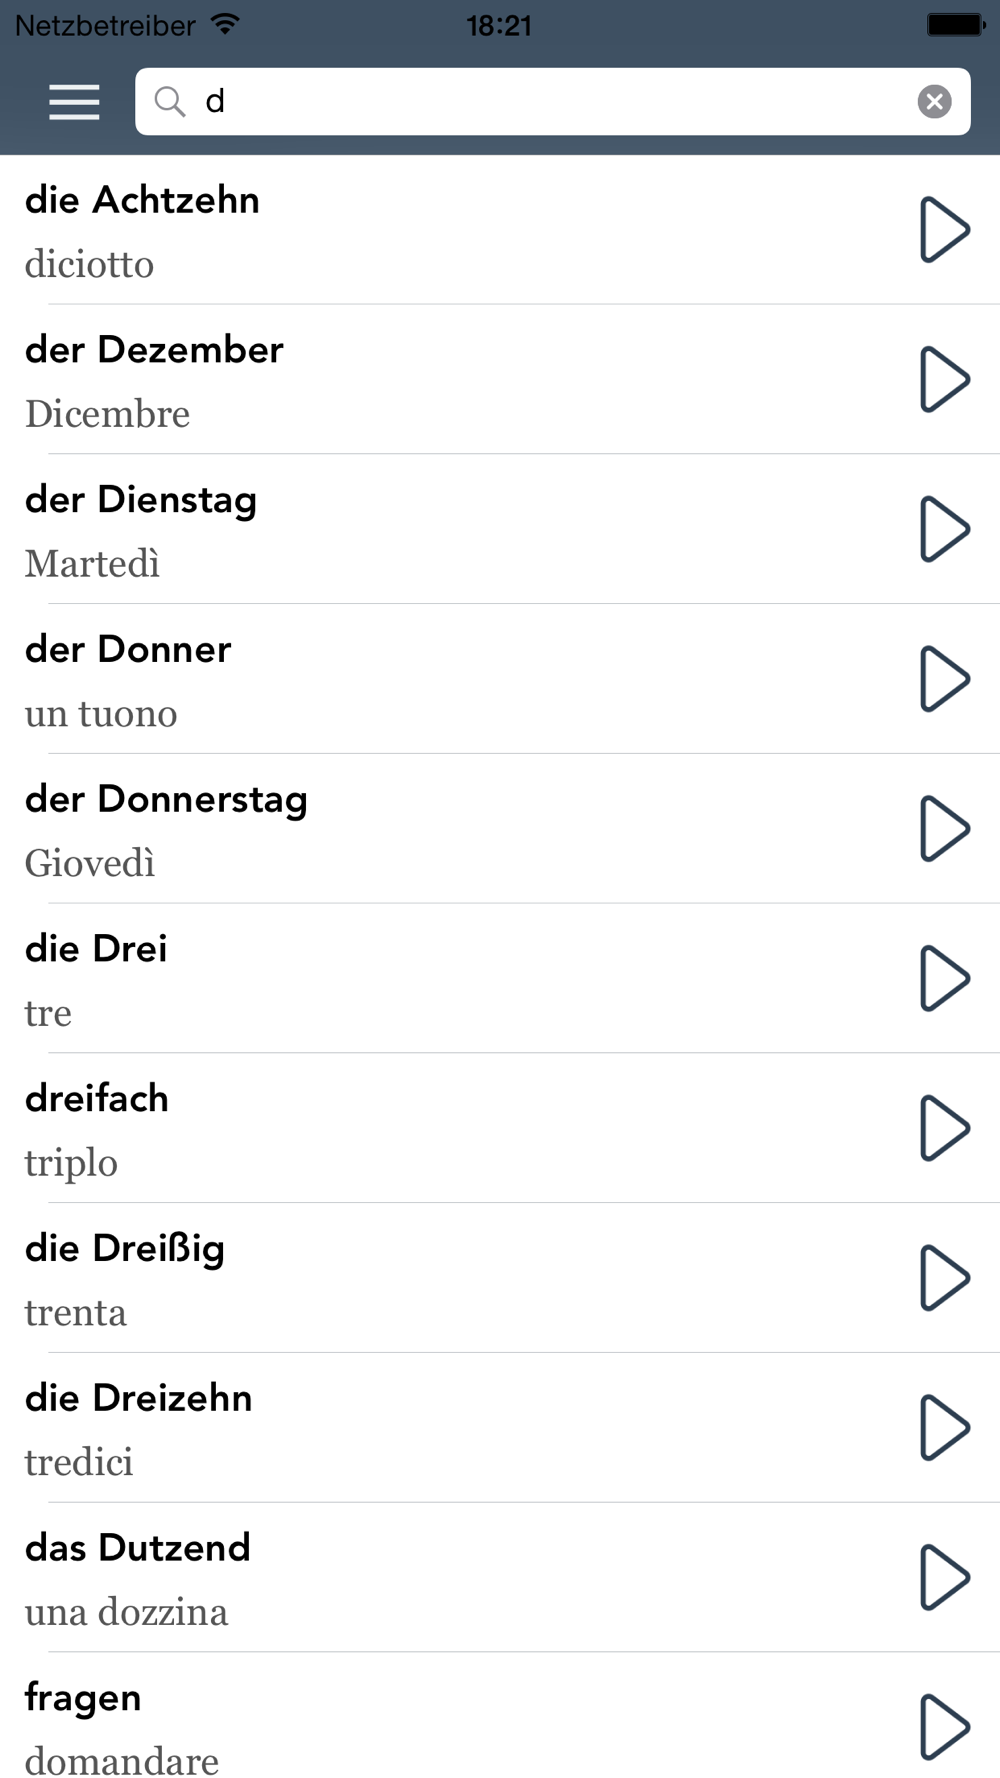
Task: Open the die Achtzehn entry
Action: click(x=400, y=230)
